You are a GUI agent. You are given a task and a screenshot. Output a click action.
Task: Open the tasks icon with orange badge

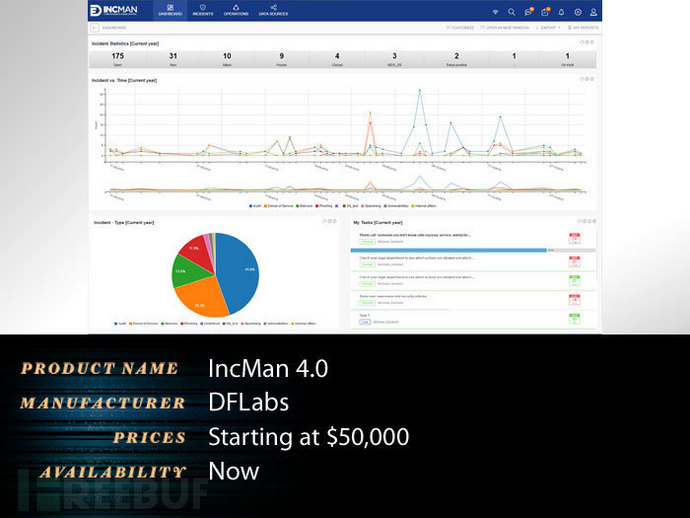545,12
